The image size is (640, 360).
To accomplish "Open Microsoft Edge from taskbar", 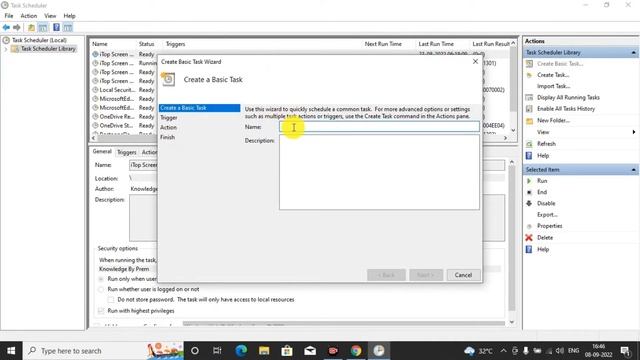I will (x=241, y=351).
